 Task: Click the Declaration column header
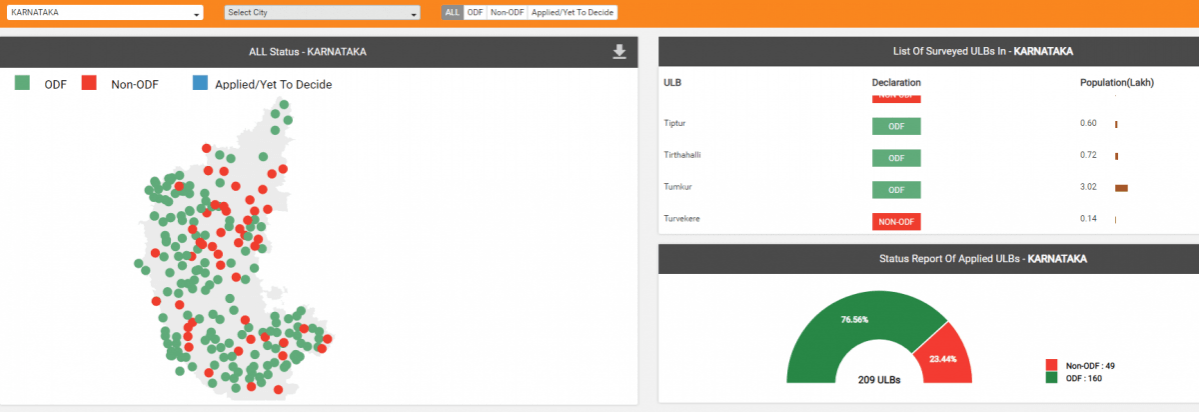coord(896,82)
